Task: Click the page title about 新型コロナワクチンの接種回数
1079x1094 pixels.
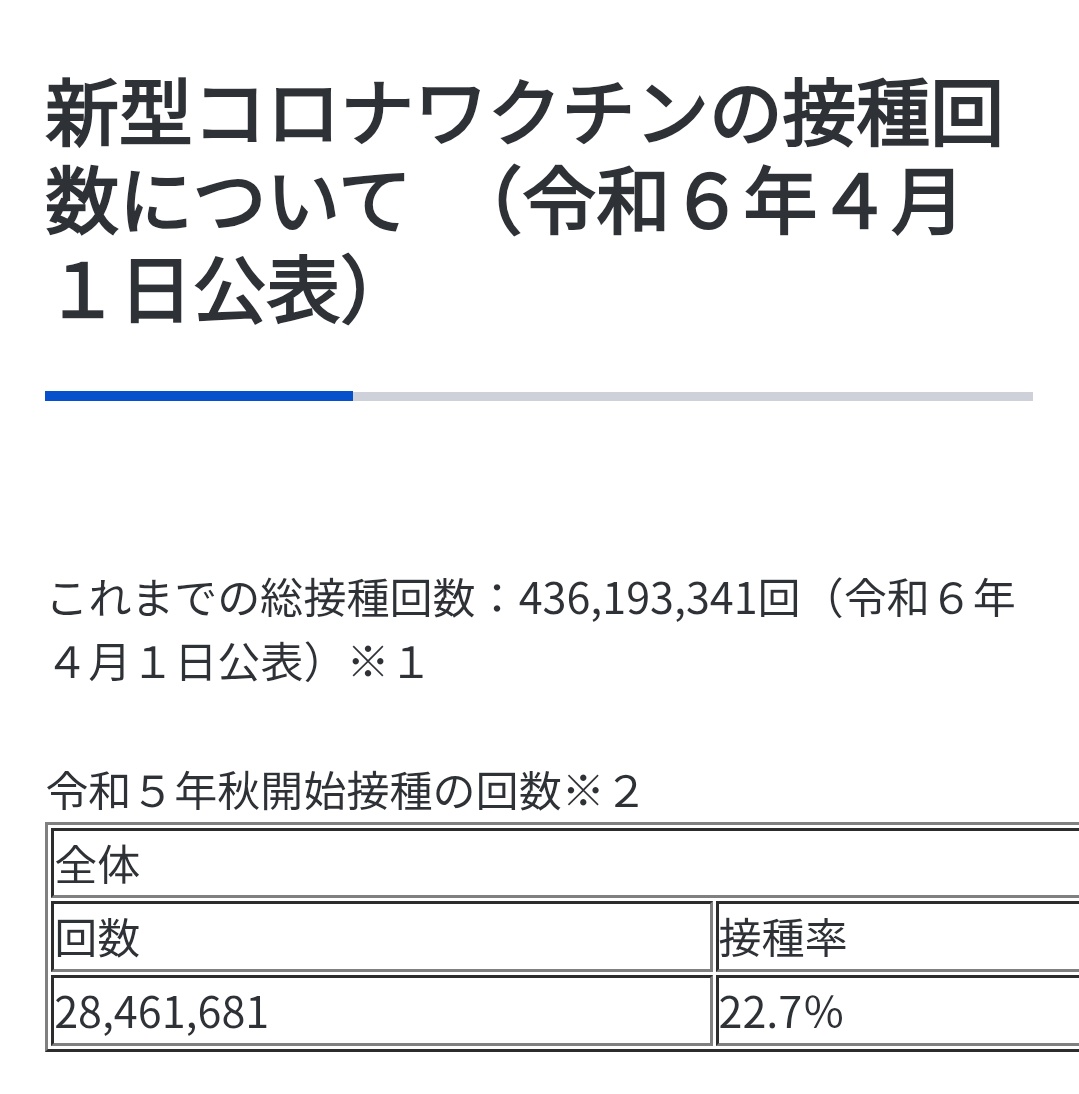Action: [525, 202]
